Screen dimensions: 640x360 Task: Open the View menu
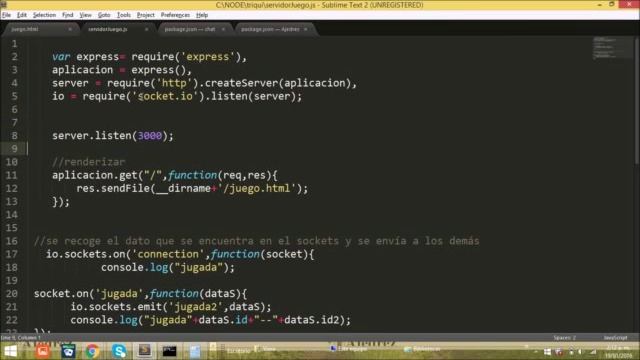(85, 15)
